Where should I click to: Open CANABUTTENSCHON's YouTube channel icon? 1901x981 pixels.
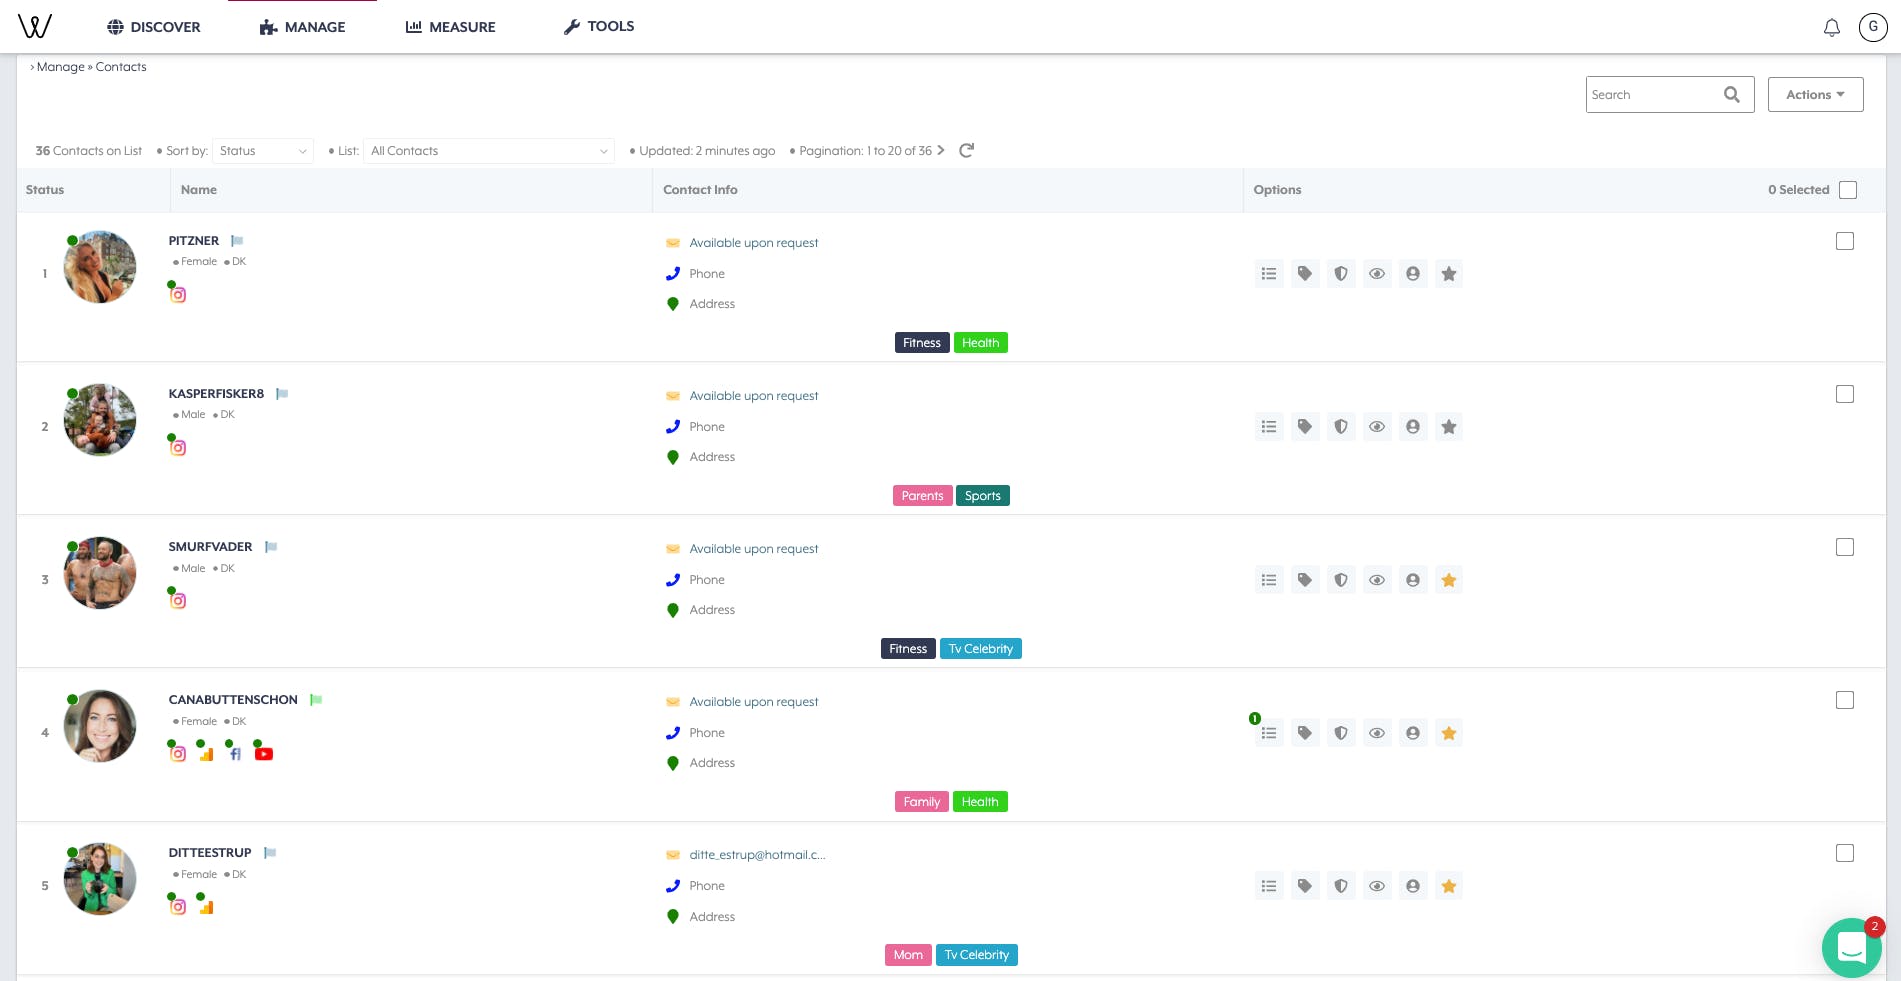264,754
